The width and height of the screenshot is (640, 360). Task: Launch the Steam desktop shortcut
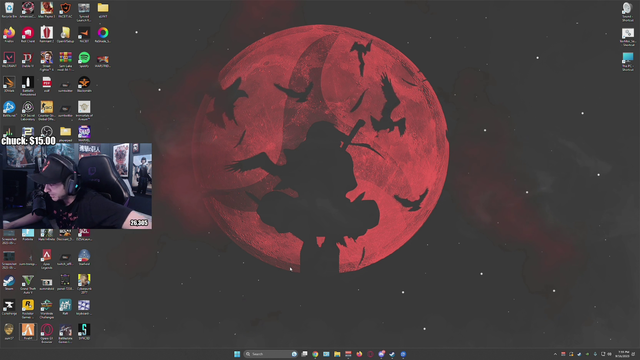tap(9, 282)
